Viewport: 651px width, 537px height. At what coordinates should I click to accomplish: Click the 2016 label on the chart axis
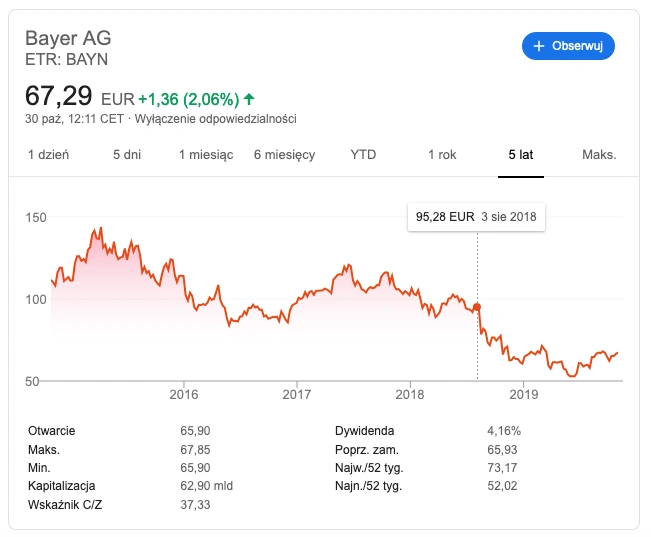pyautogui.click(x=184, y=394)
